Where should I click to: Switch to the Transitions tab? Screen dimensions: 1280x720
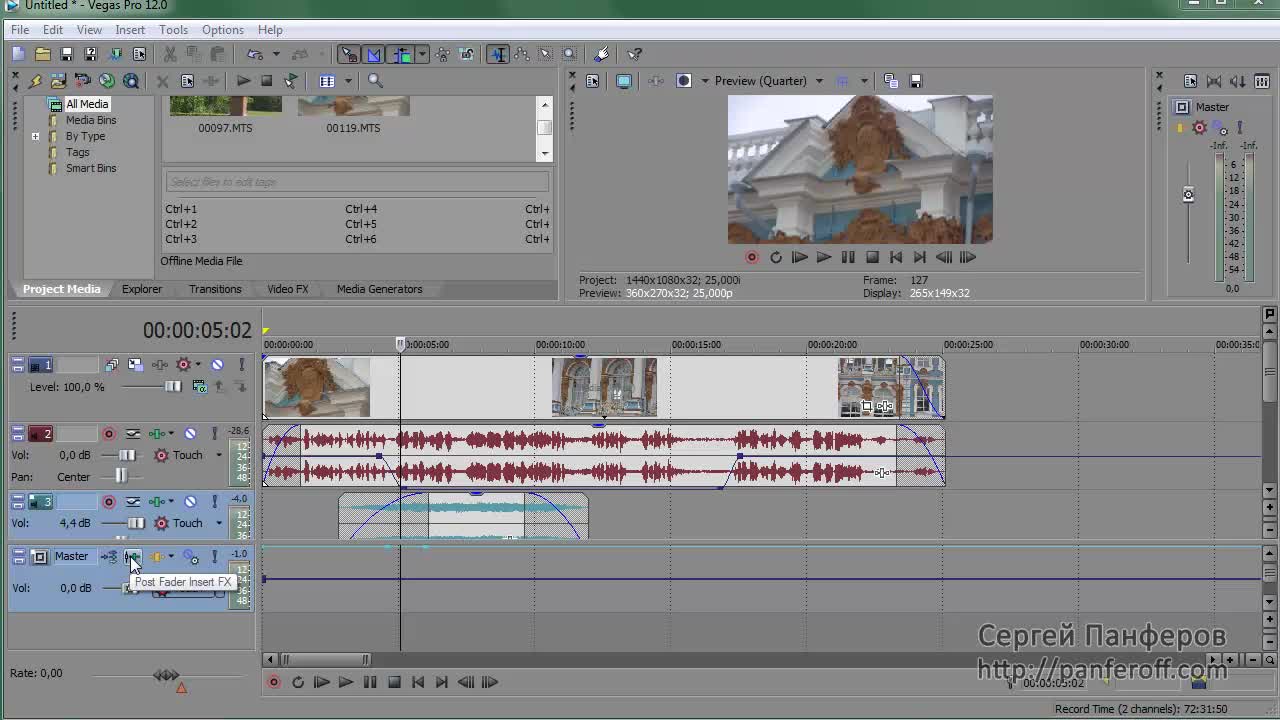(215, 289)
